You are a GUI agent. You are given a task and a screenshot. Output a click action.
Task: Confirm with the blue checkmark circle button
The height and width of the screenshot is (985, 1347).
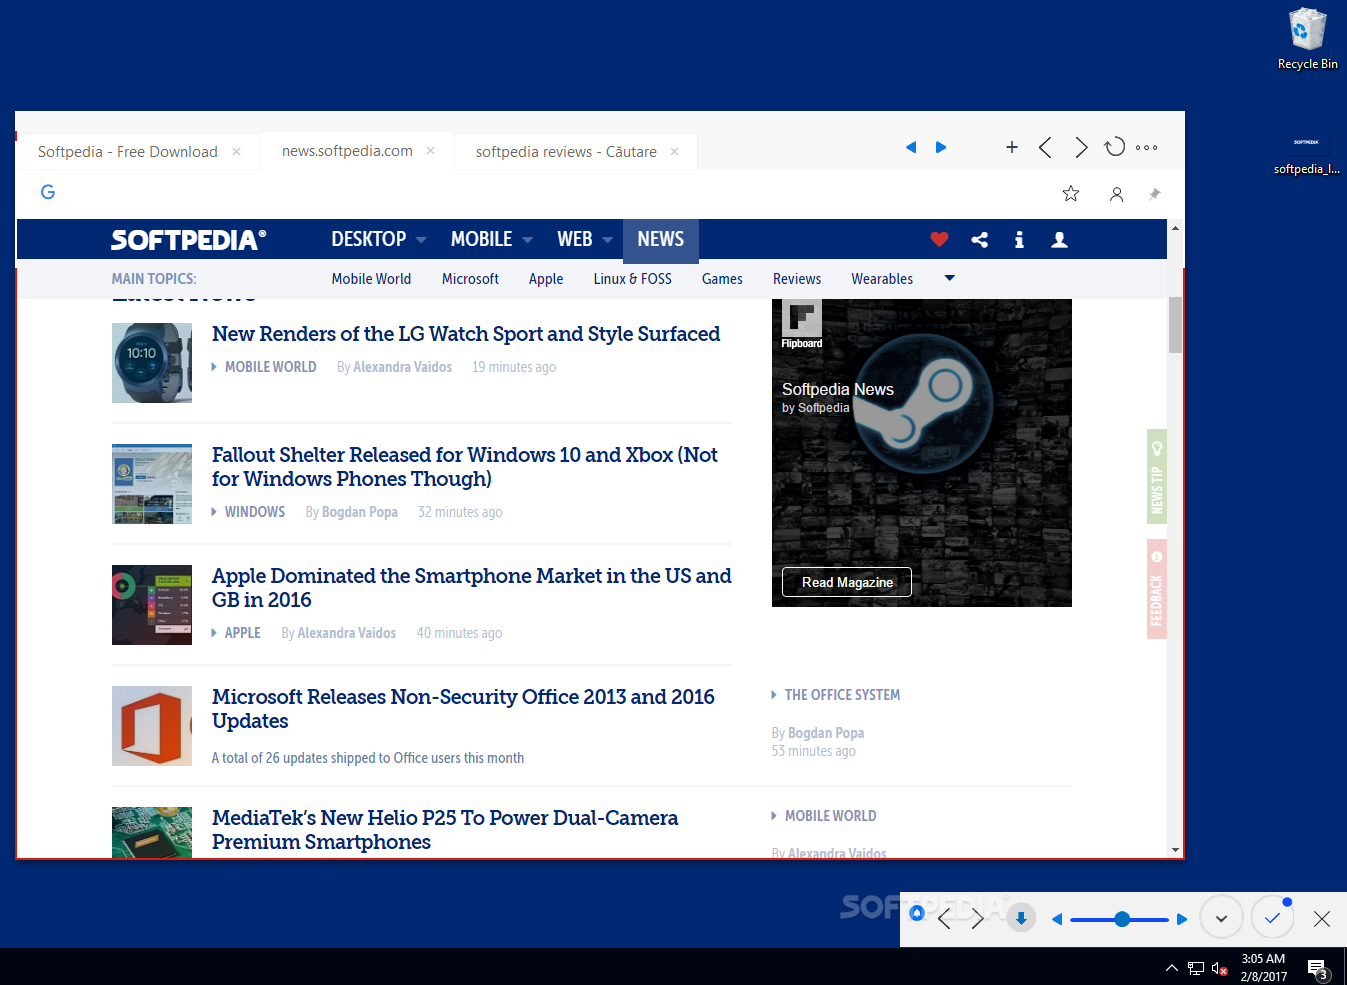(1272, 918)
